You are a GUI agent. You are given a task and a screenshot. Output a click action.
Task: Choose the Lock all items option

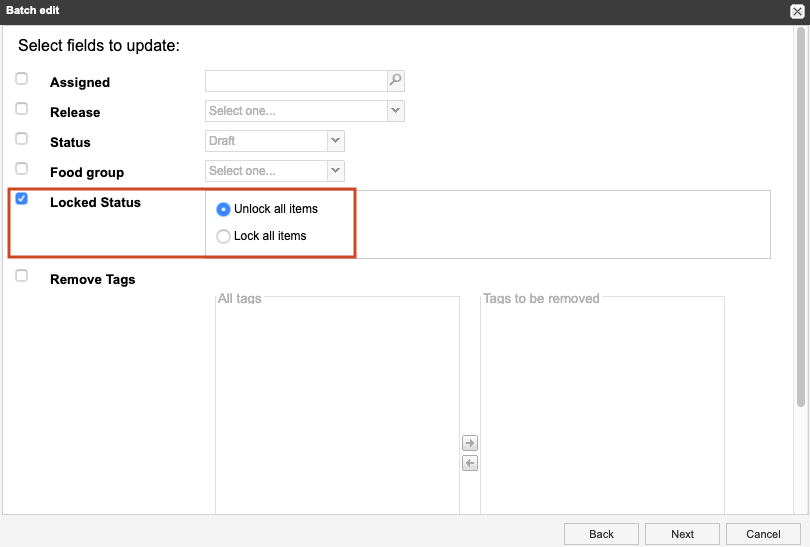(223, 236)
